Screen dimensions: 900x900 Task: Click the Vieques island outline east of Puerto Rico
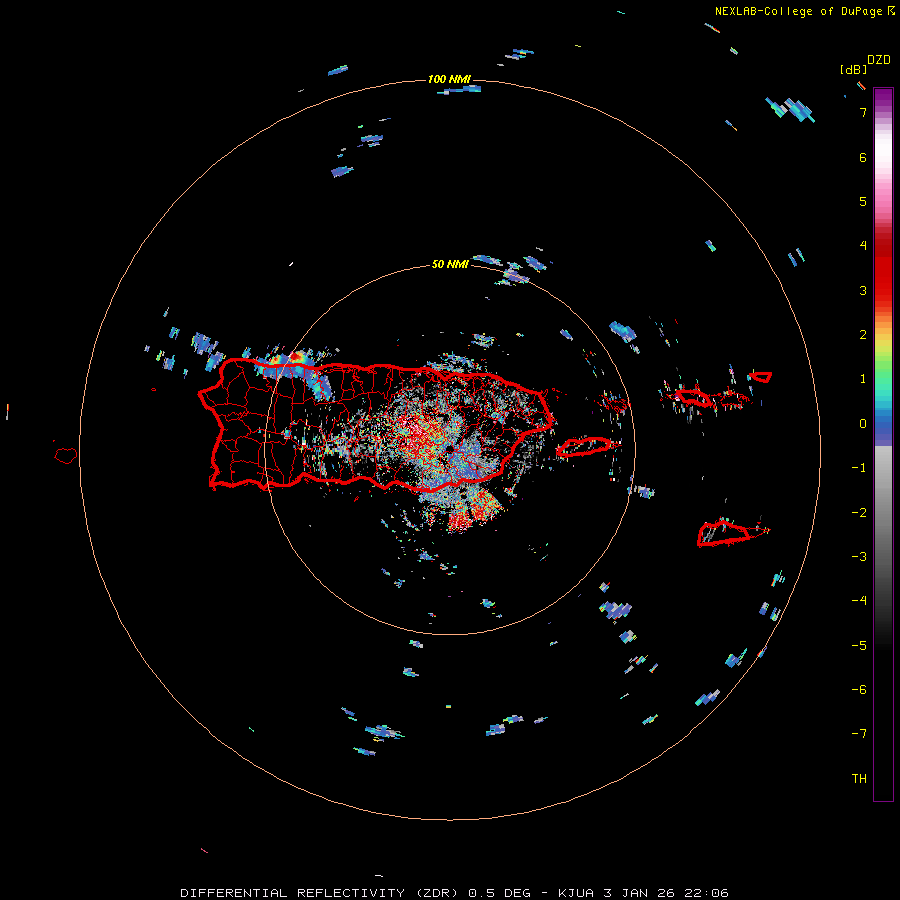tap(587, 446)
